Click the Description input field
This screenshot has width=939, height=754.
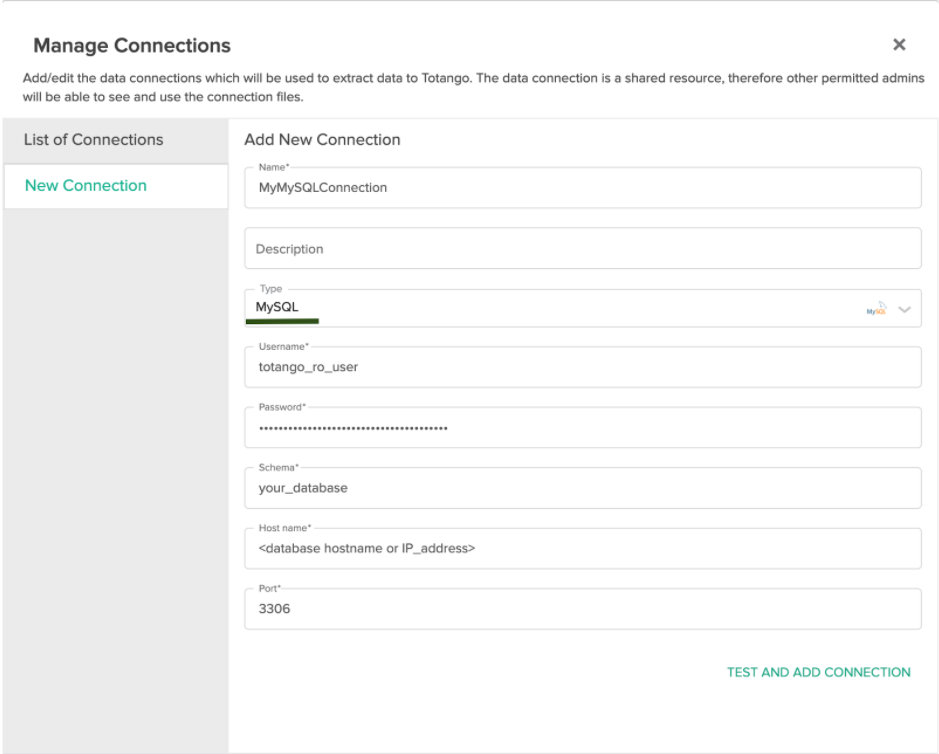click(x=583, y=249)
